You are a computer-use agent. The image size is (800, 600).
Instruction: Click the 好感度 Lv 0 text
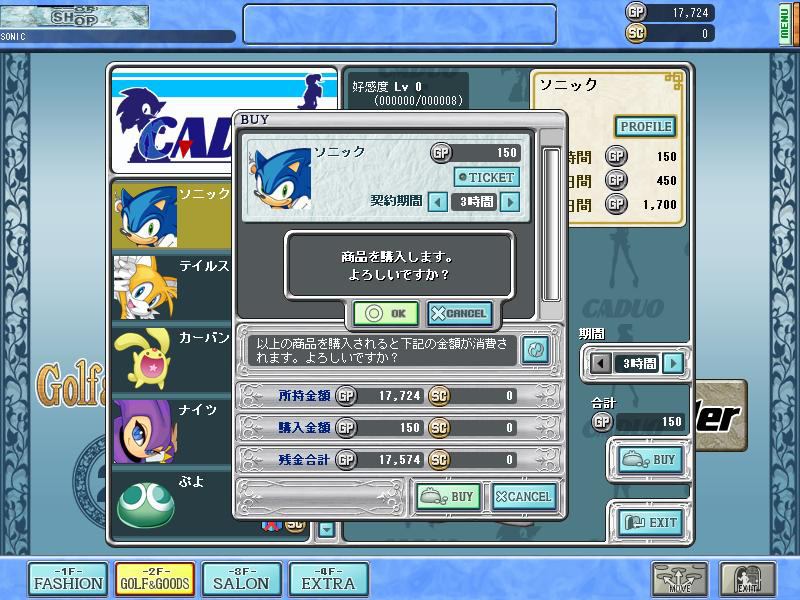(387, 86)
